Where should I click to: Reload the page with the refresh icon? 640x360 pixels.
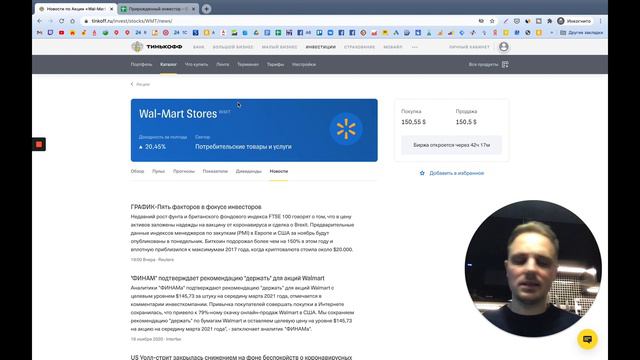62,21
